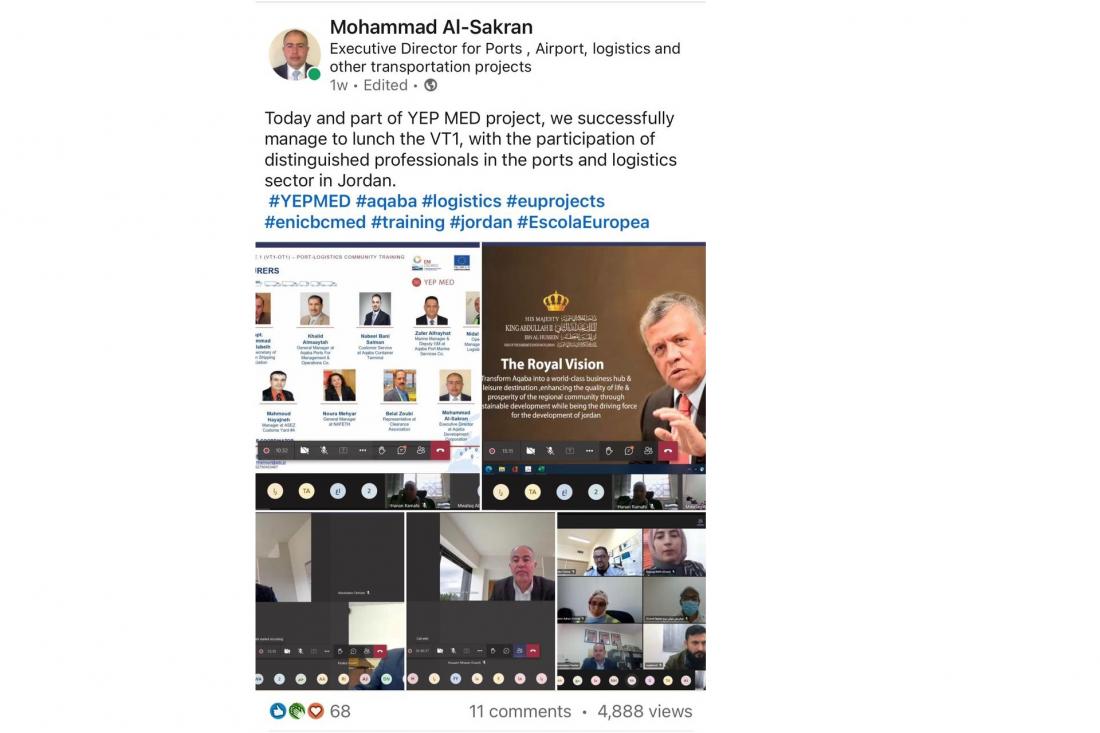
Task: Open the reactions count showing 68
Action: [x=340, y=711]
